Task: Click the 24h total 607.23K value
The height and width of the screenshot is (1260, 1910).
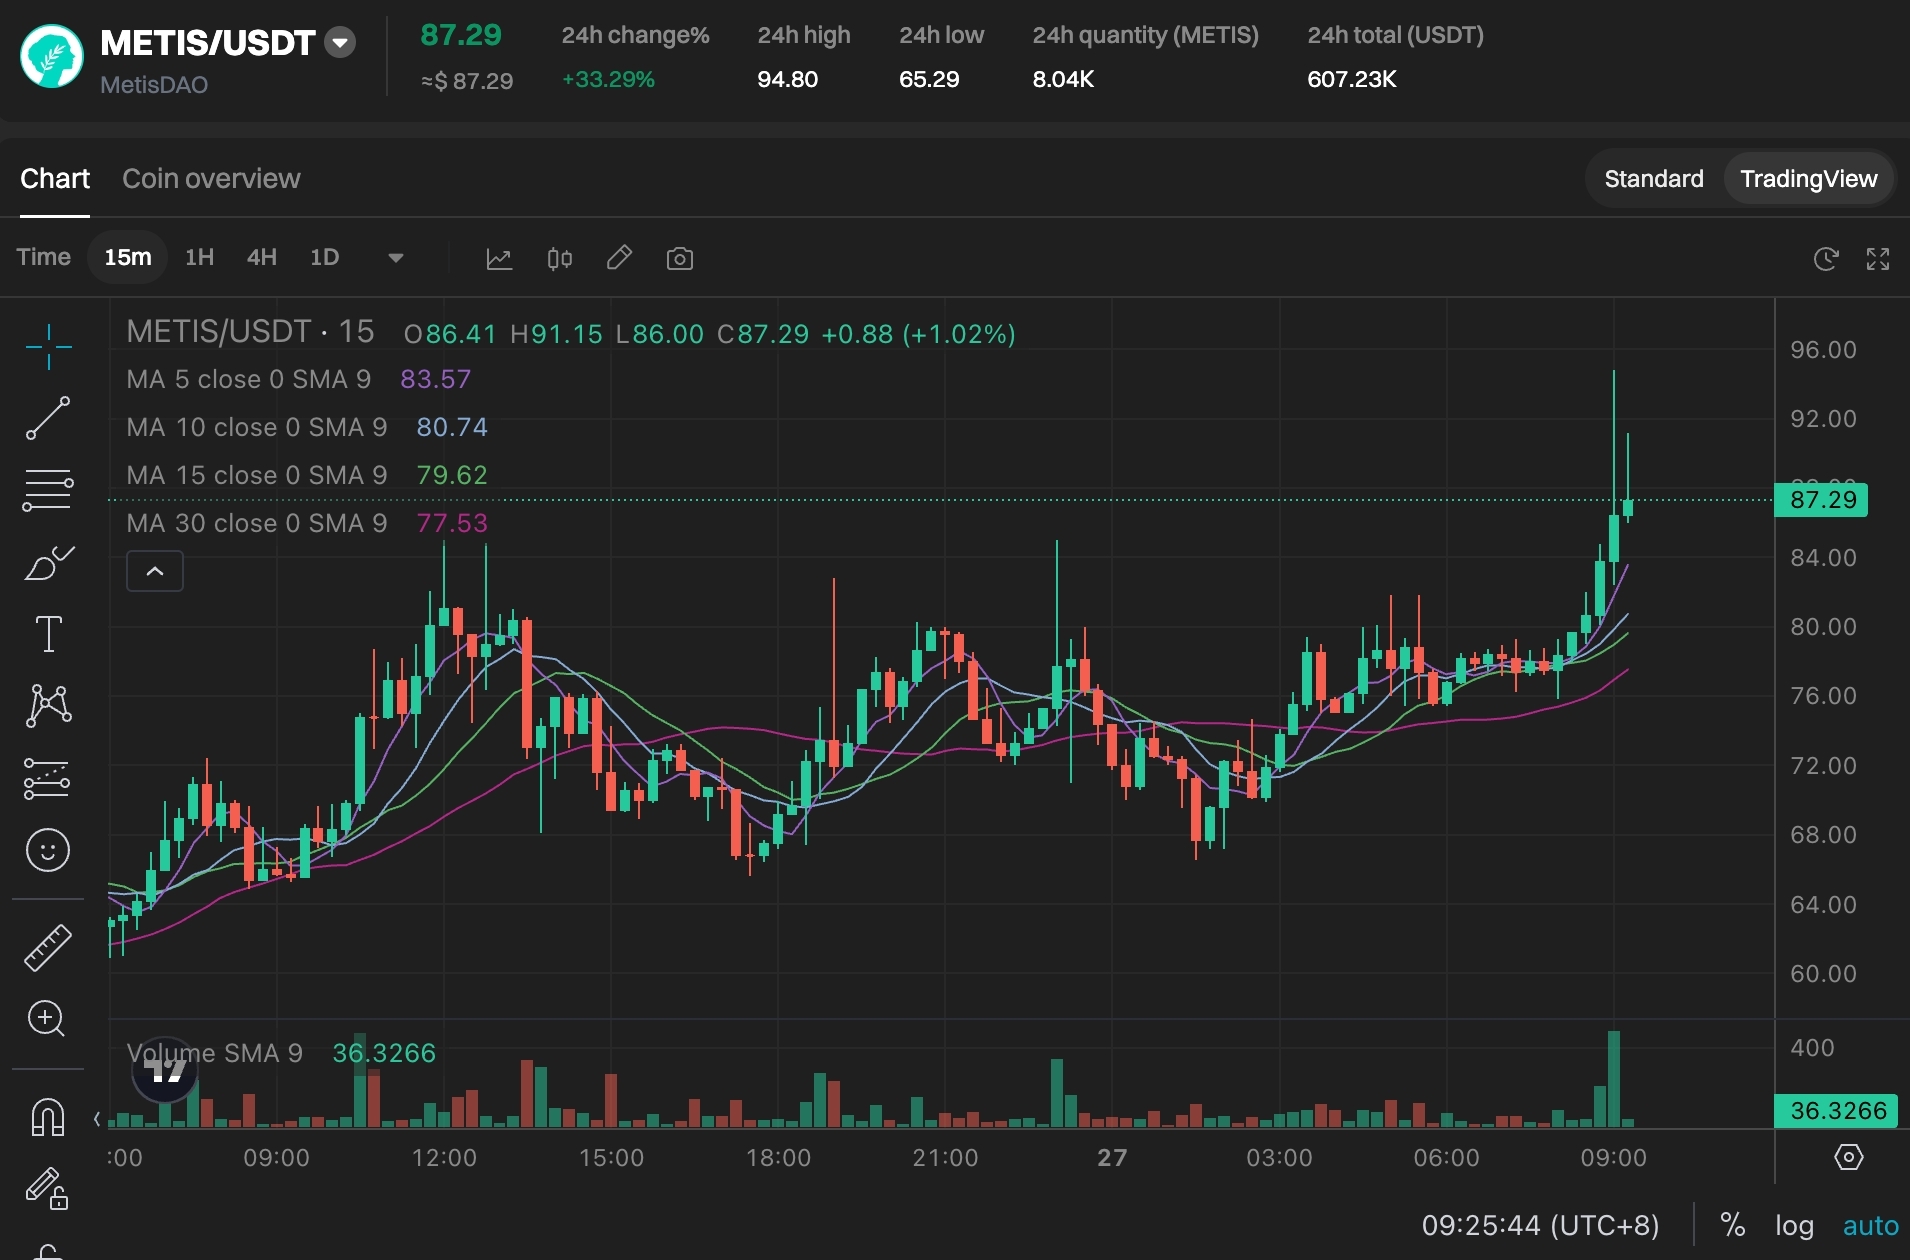Action: click(x=1352, y=79)
